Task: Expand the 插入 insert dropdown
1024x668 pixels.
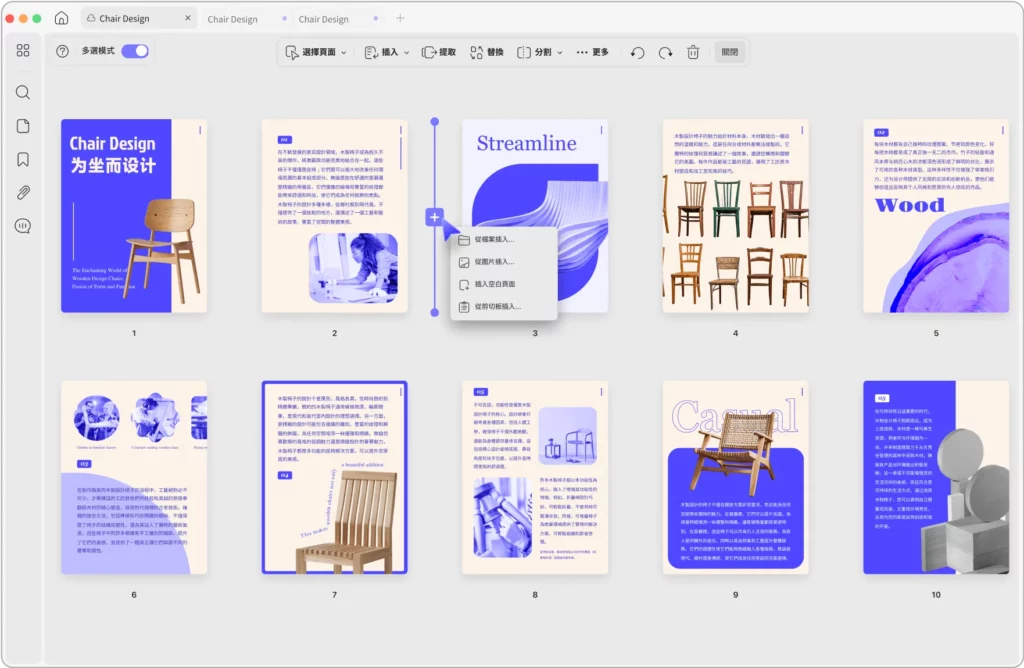Action: tap(385, 52)
